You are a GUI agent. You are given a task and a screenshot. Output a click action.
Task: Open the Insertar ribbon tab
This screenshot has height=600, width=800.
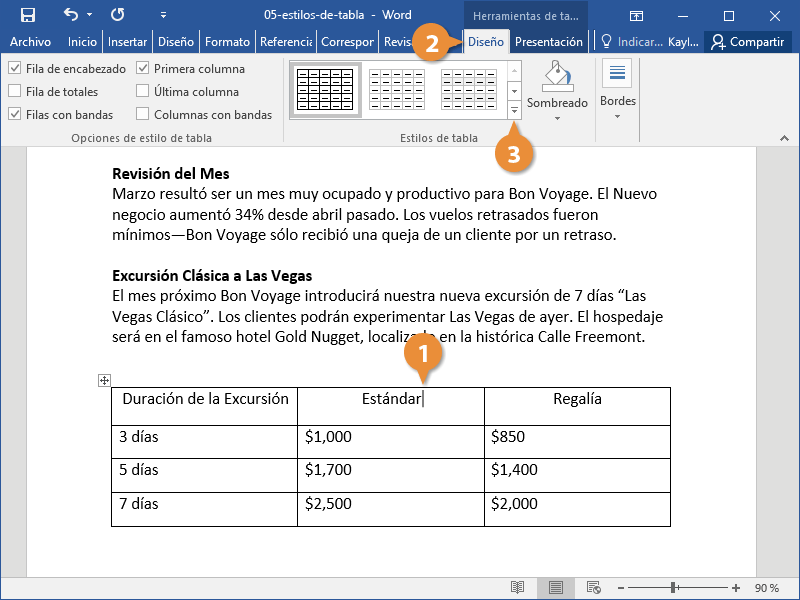tap(127, 42)
